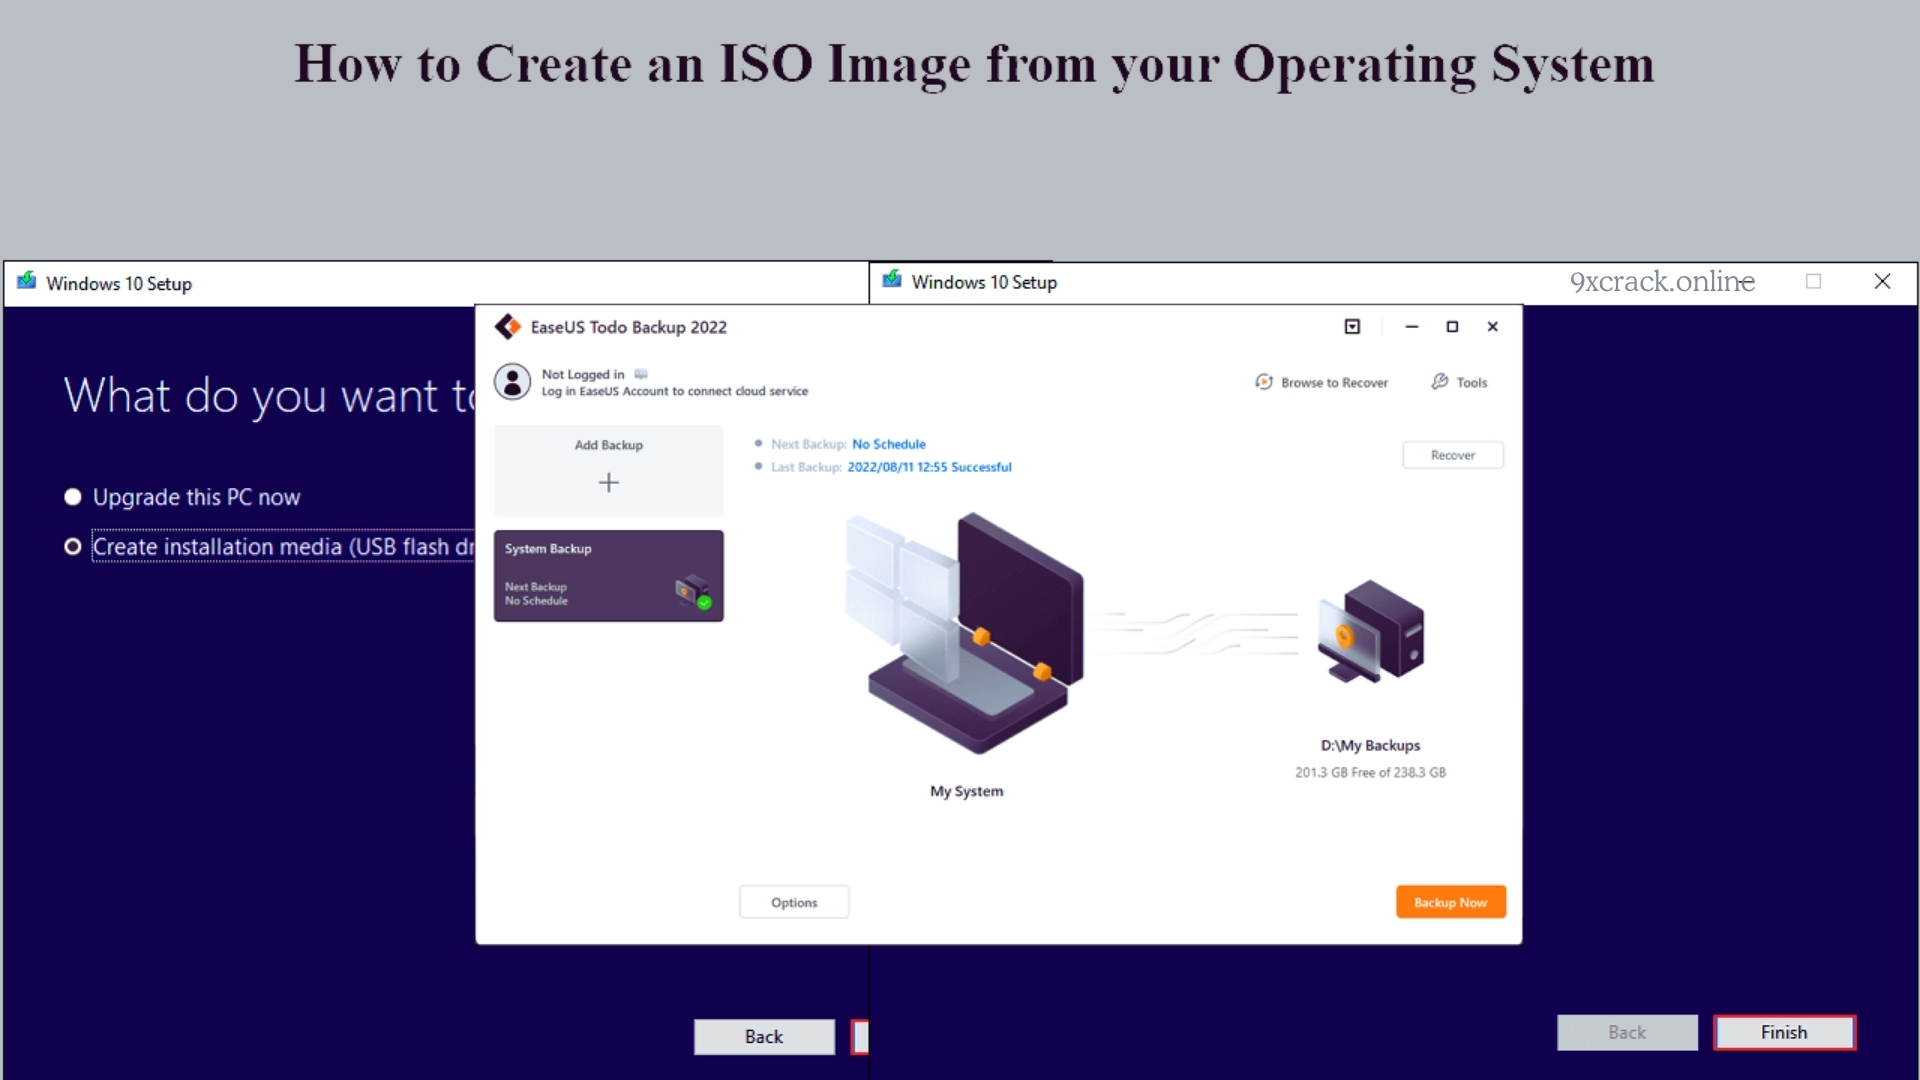Select the System Backup task card
The image size is (1920, 1080).
click(608, 576)
